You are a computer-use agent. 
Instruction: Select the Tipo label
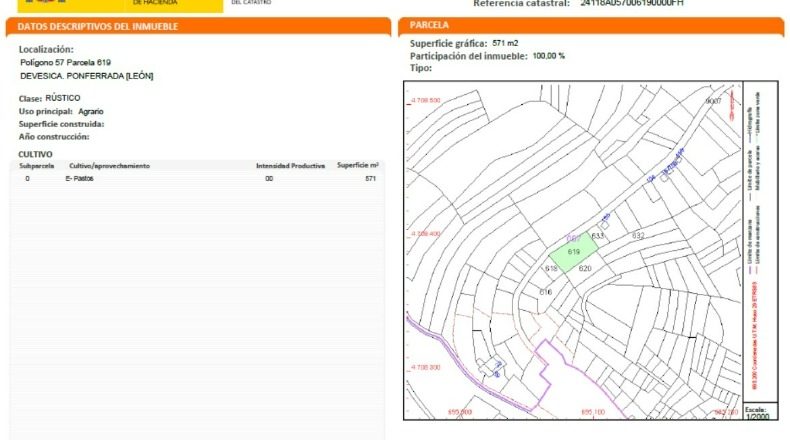tap(421, 68)
